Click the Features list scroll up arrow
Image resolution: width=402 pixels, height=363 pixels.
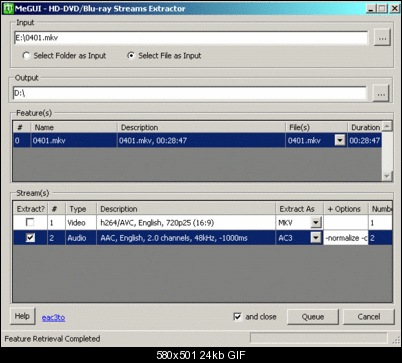coord(387,126)
